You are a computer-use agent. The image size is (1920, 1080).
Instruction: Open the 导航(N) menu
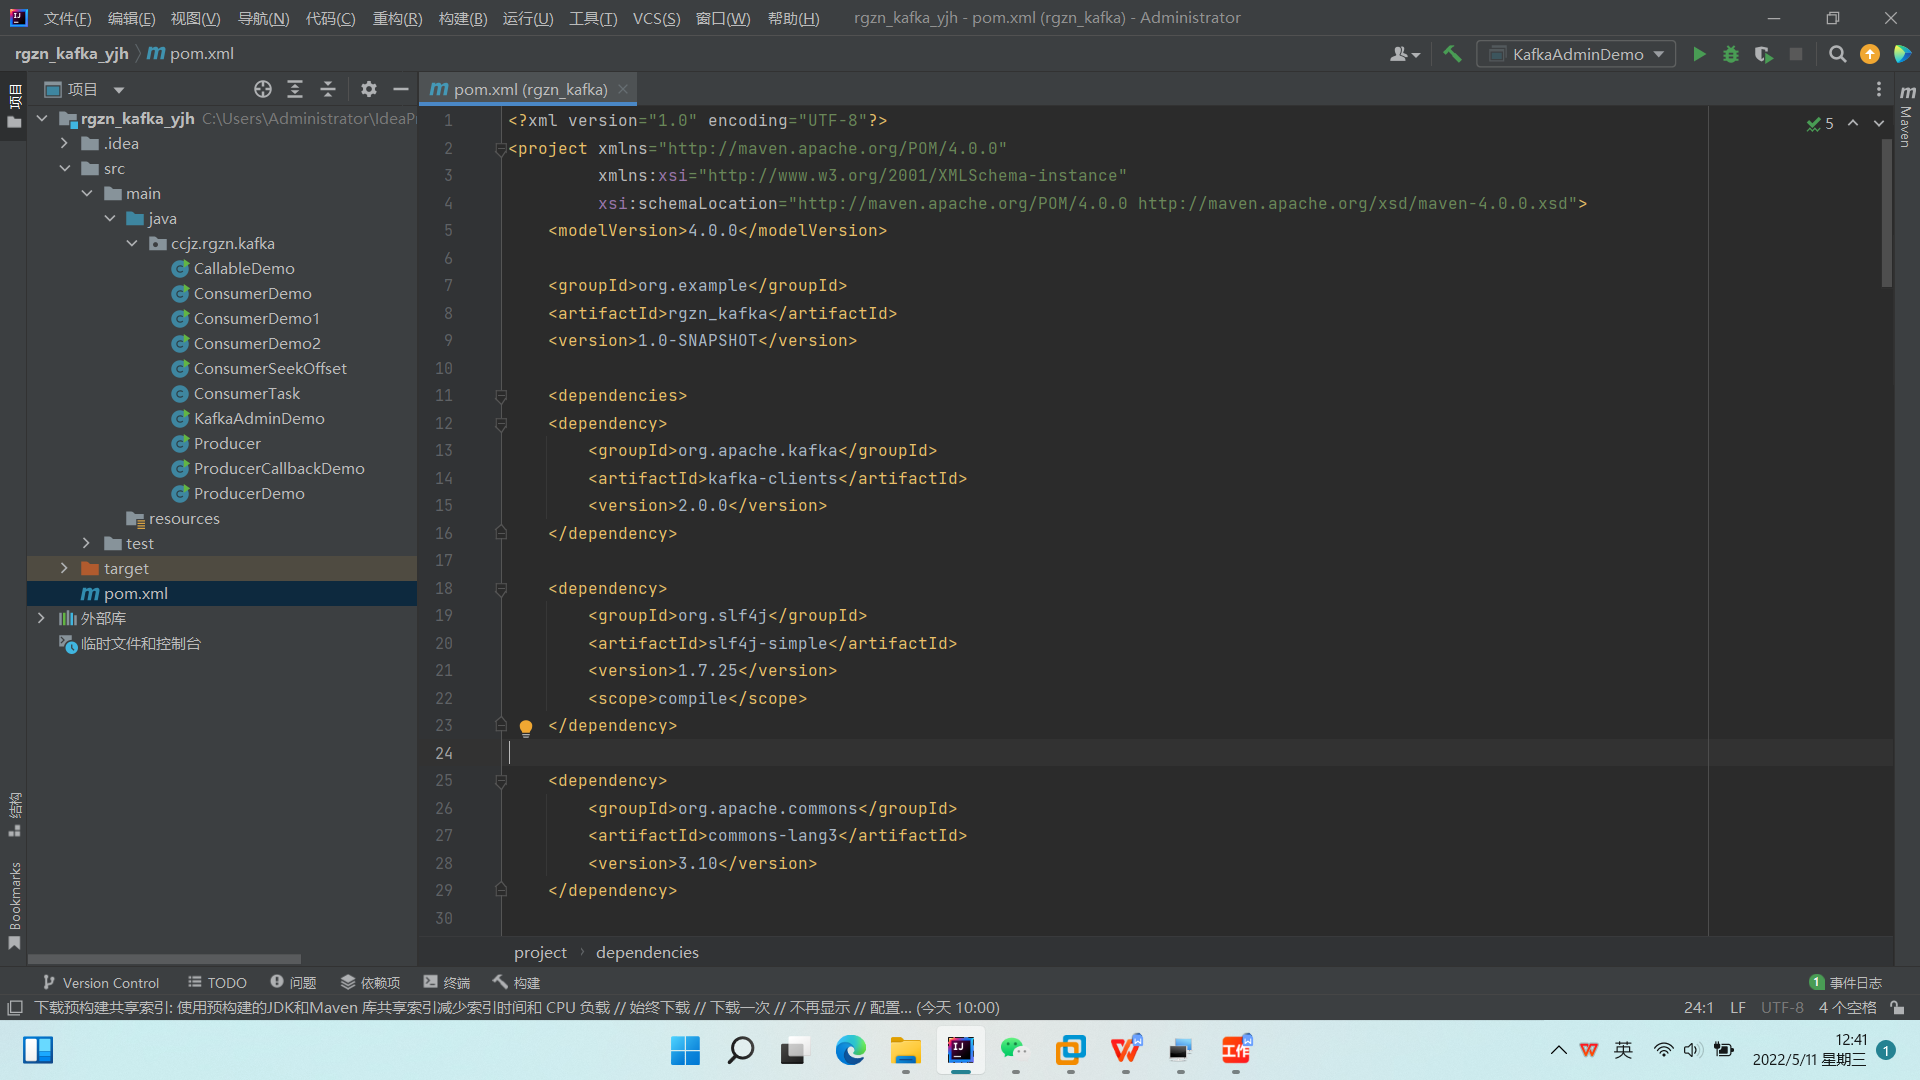tap(263, 18)
